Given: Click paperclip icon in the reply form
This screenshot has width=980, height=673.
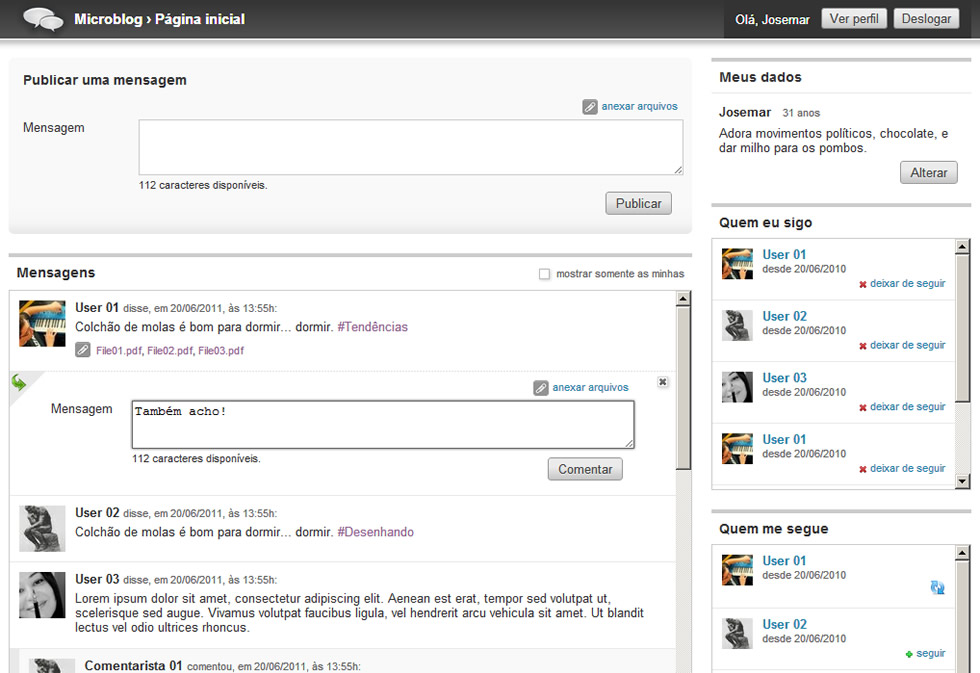Looking at the screenshot, I should [x=541, y=388].
